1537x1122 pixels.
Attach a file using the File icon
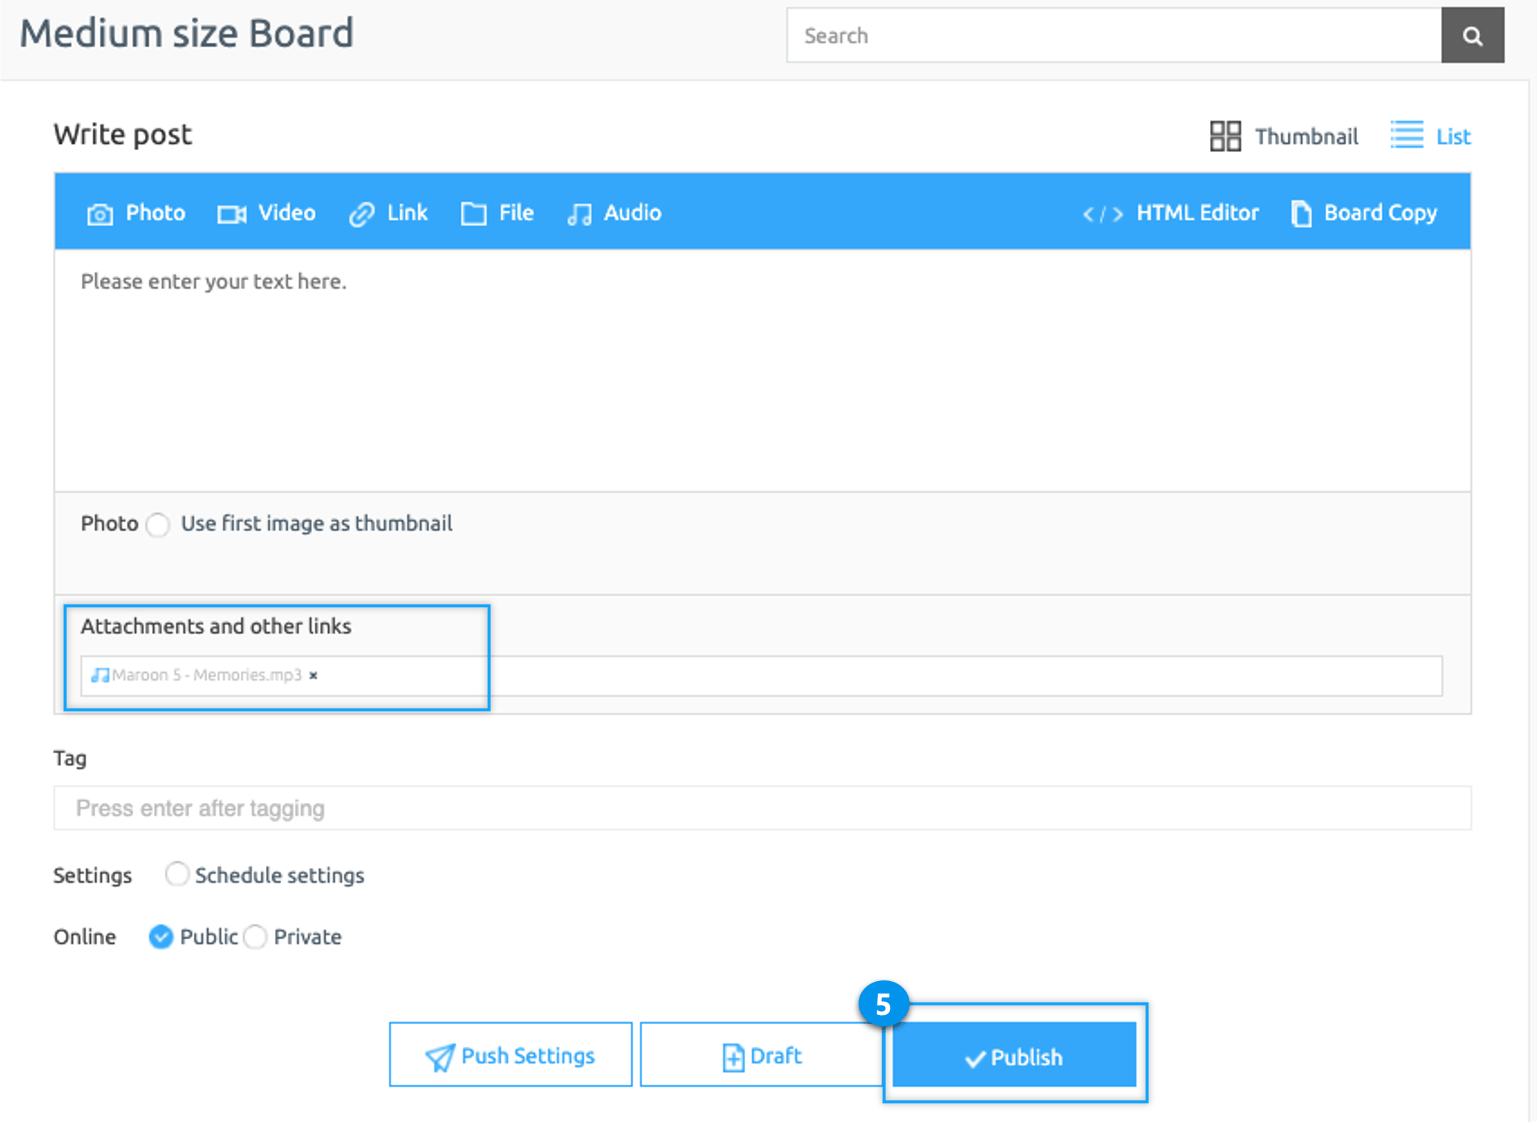473,214
